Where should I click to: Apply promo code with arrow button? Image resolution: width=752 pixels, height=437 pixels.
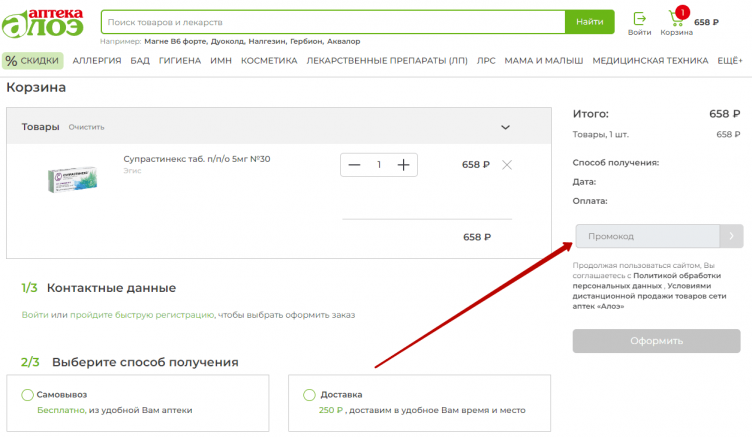point(731,237)
